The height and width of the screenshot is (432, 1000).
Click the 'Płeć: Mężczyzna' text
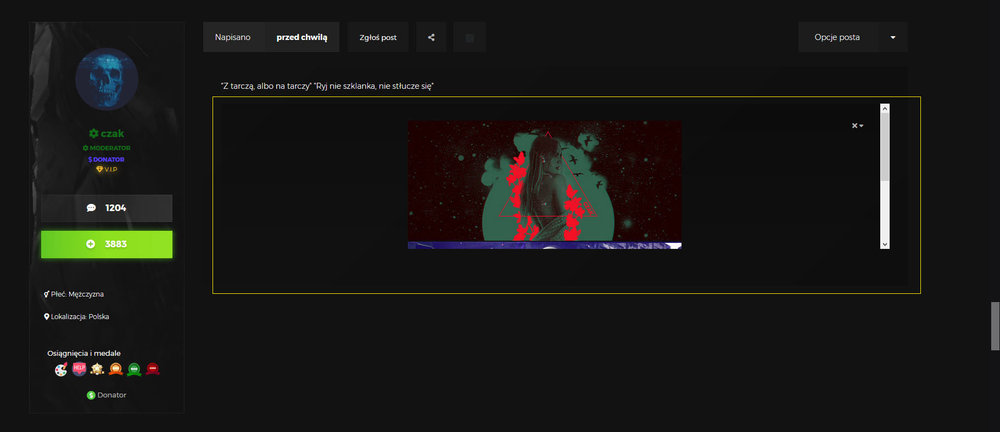click(x=77, y=294)
